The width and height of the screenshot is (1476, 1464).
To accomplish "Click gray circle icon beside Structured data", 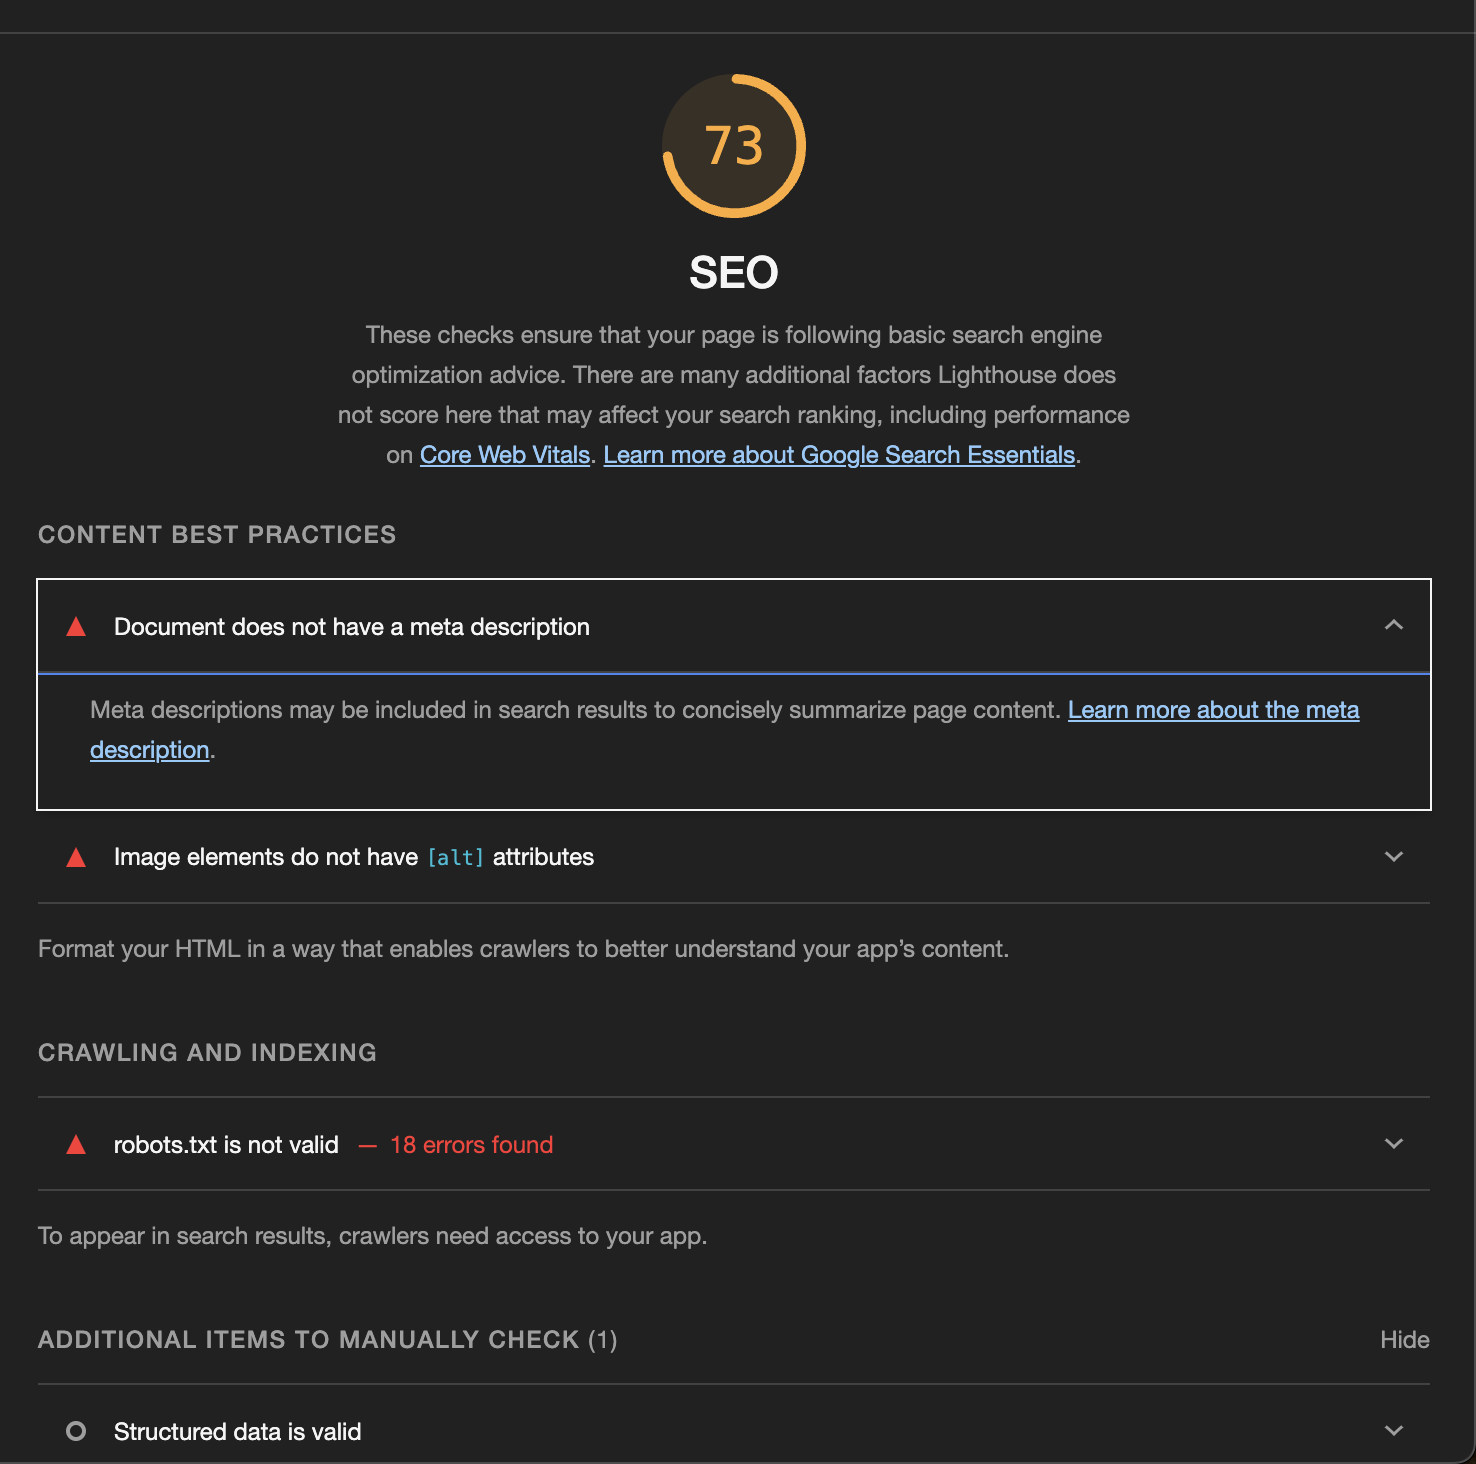I will tap(76, 1431).
